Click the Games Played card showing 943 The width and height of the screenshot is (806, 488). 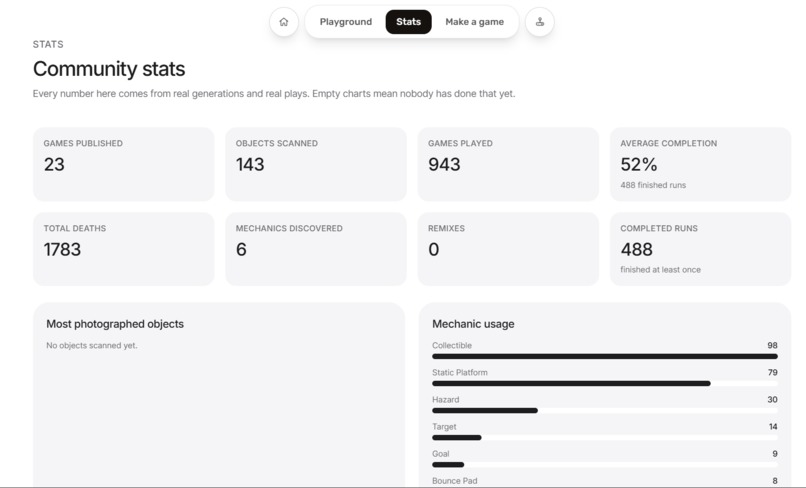pyautogui.click(x=508, y=164)
